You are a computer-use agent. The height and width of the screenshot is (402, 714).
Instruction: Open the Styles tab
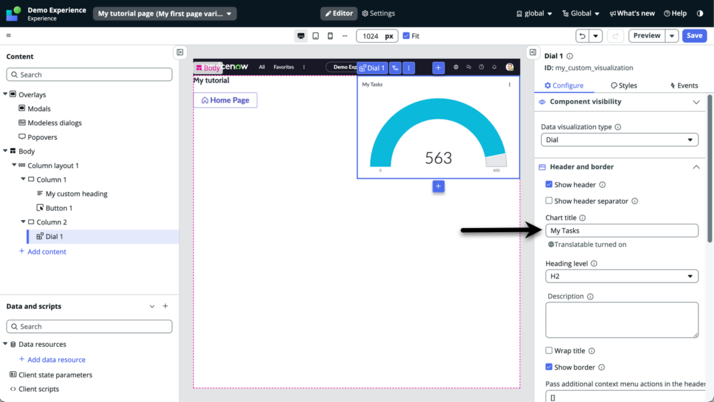tap(624, 86)
